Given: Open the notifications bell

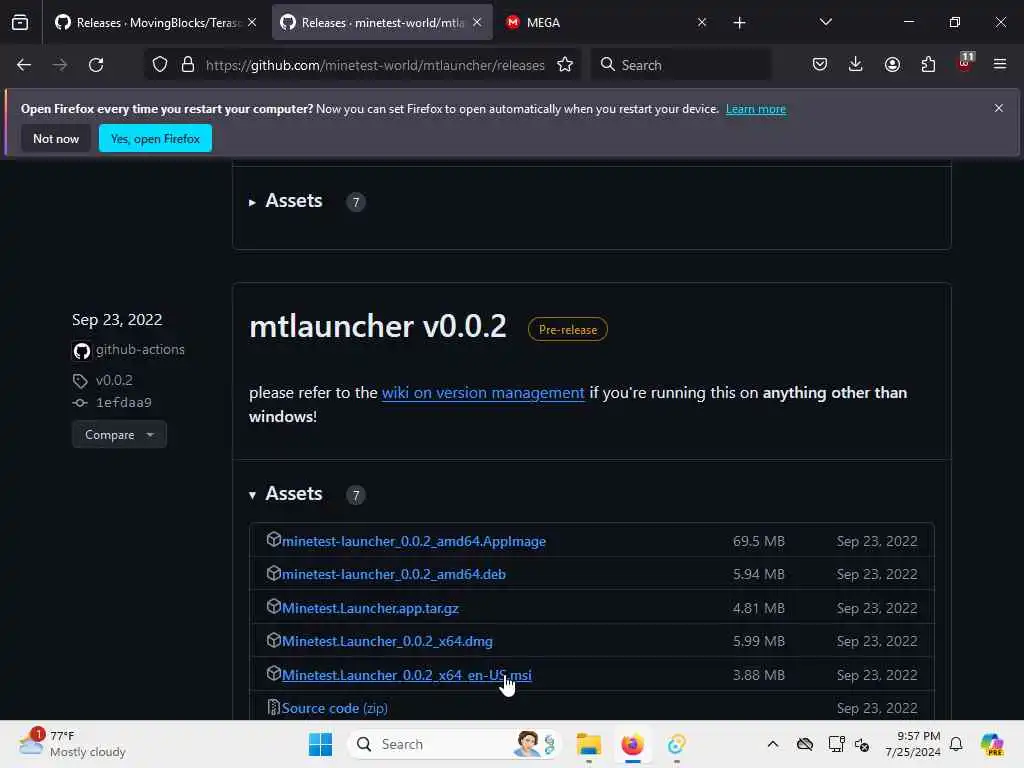Looking at the screenshot, I should (956, 744).
